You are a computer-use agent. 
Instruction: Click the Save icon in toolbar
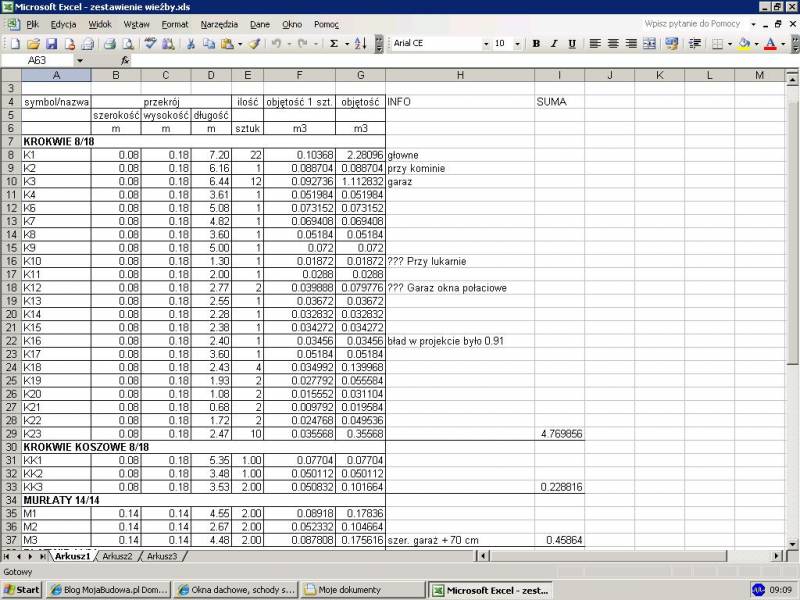tap(51, 44)
